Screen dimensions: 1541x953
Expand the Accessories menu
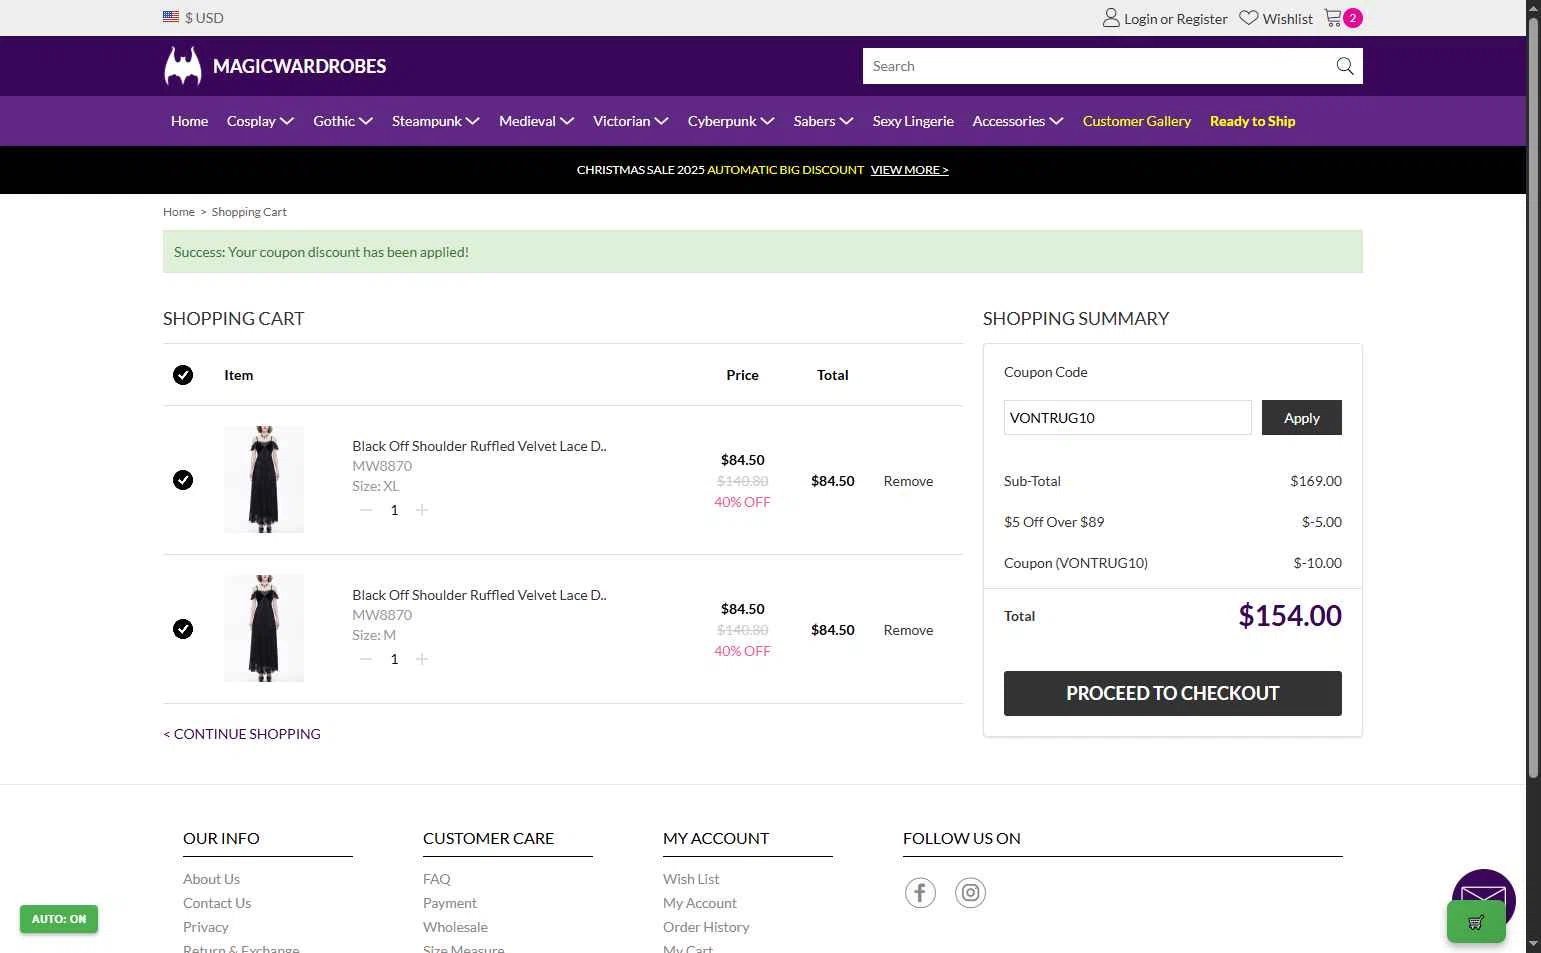point(1018,121)
